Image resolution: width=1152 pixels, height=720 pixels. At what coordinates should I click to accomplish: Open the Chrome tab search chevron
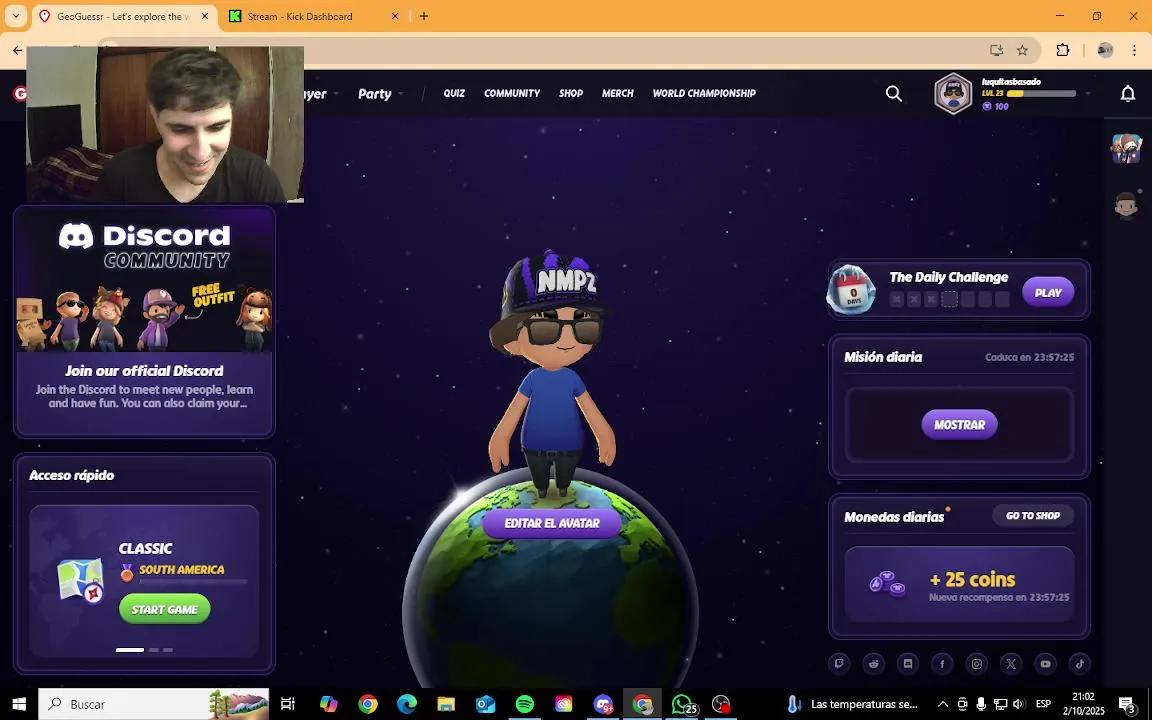pyautogui.click(x=15, y=15)
